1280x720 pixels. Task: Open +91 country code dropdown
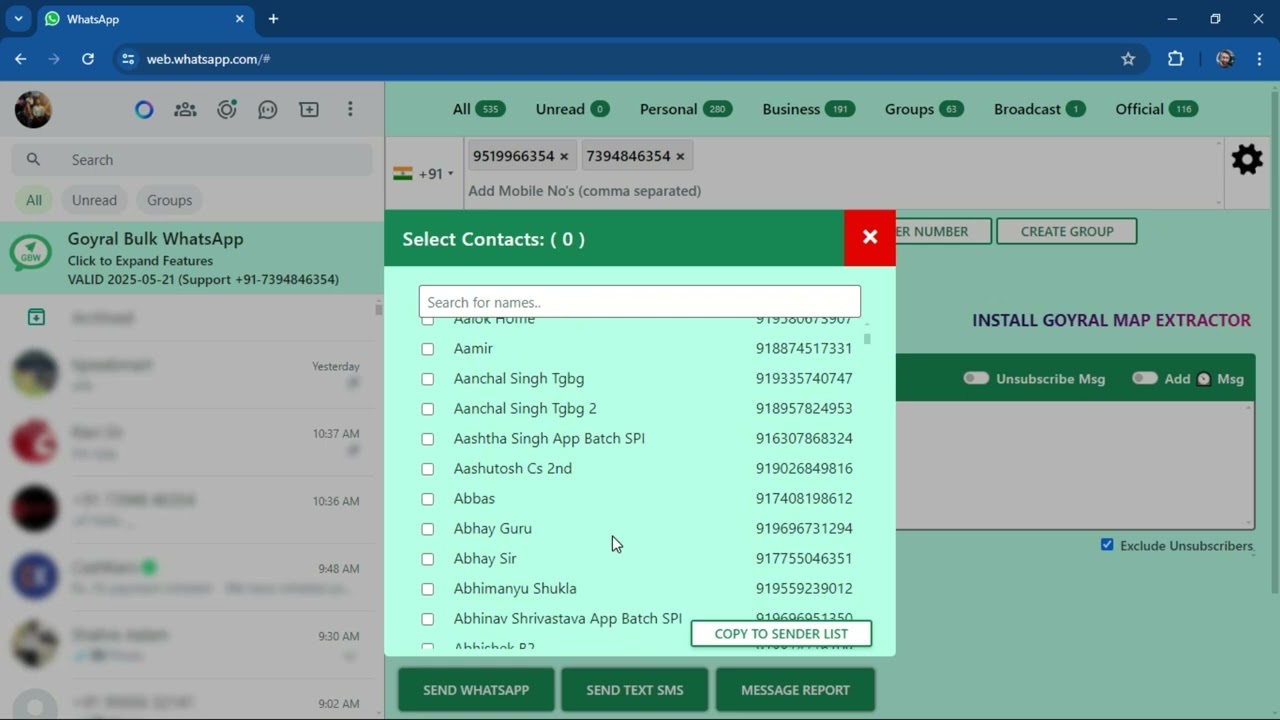click(x=424, y=174)
